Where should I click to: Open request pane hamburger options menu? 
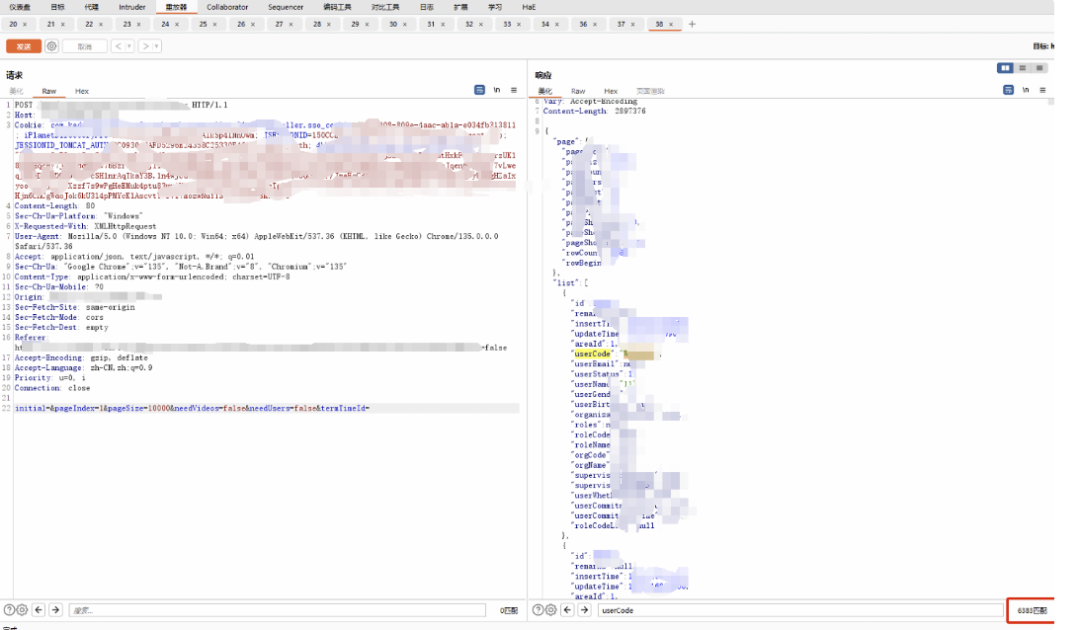pyautogui.click(x=514, y=90)
